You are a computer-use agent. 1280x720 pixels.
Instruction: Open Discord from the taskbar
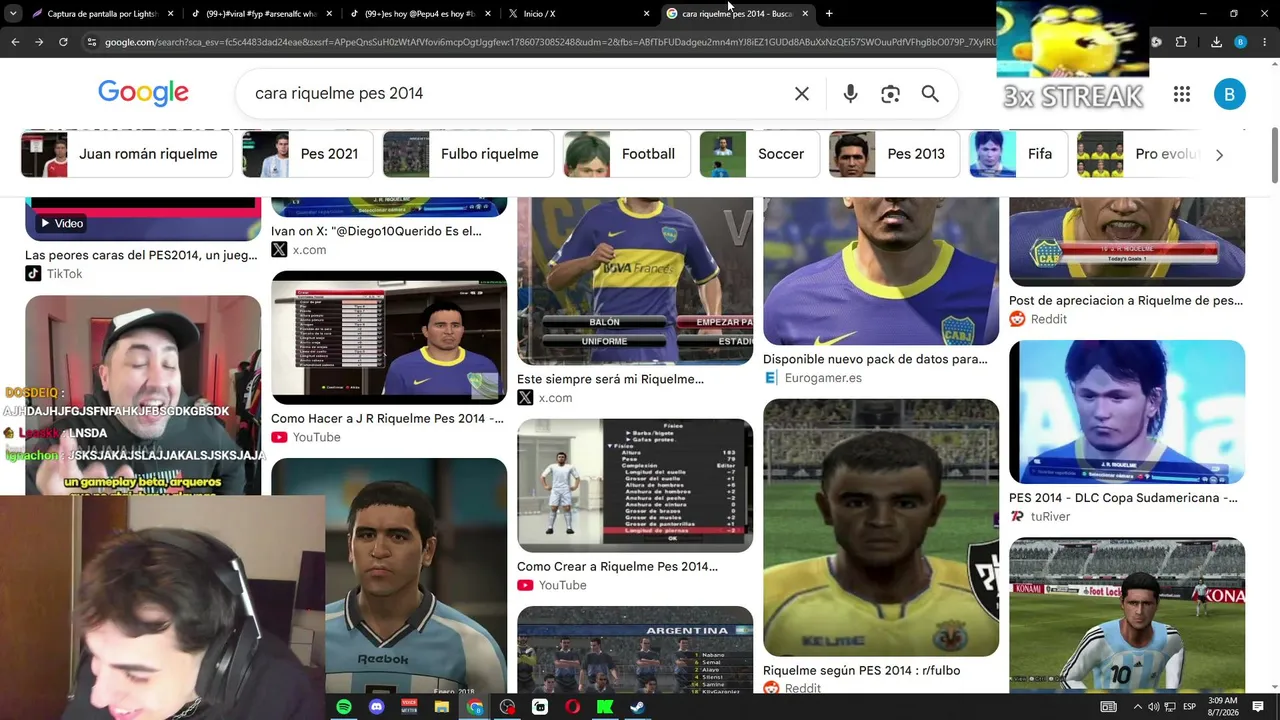click(x=377, y=707)
